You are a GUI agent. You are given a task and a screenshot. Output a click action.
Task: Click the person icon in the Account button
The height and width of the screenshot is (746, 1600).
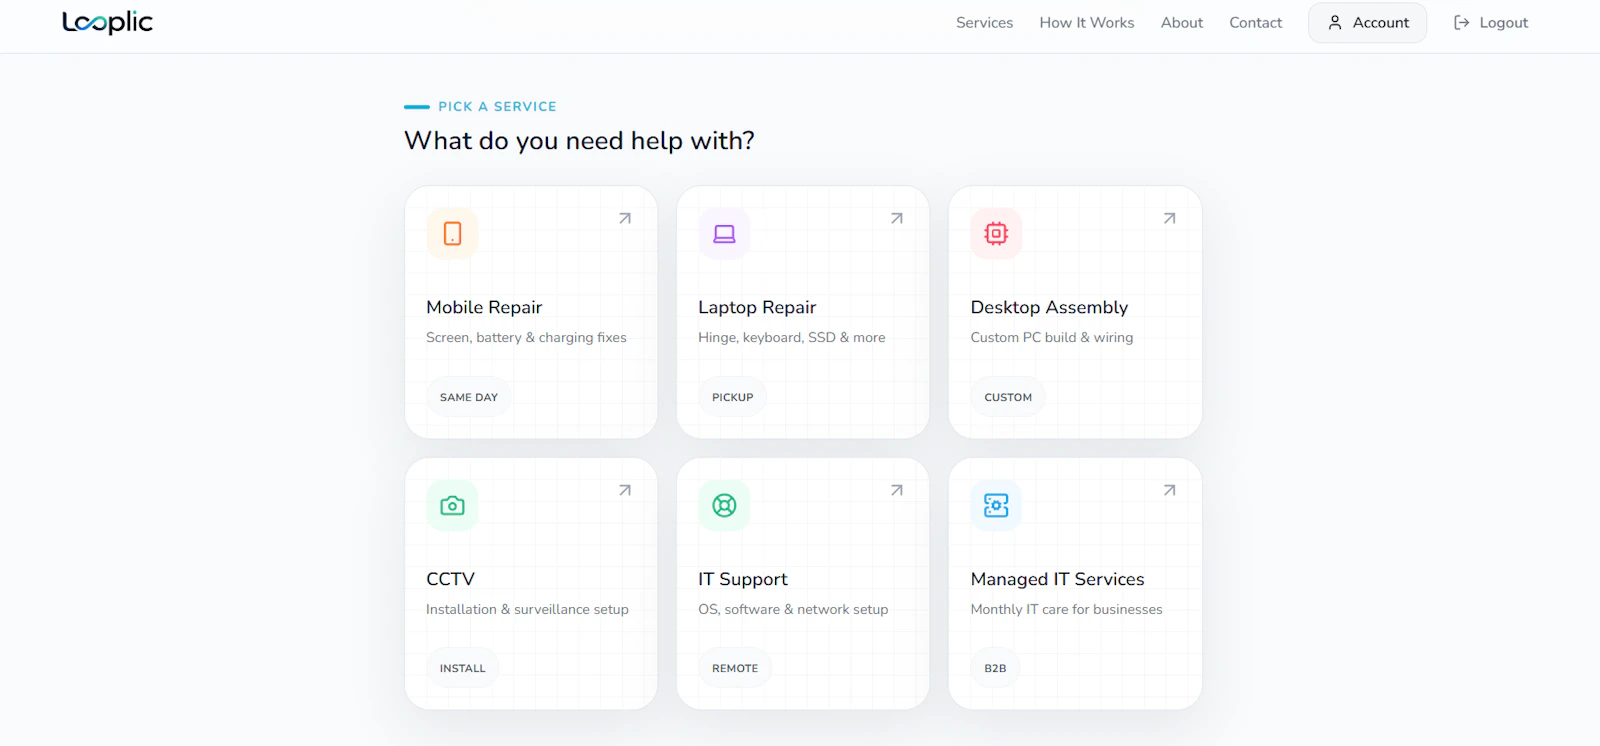(x=1335, y=22)
